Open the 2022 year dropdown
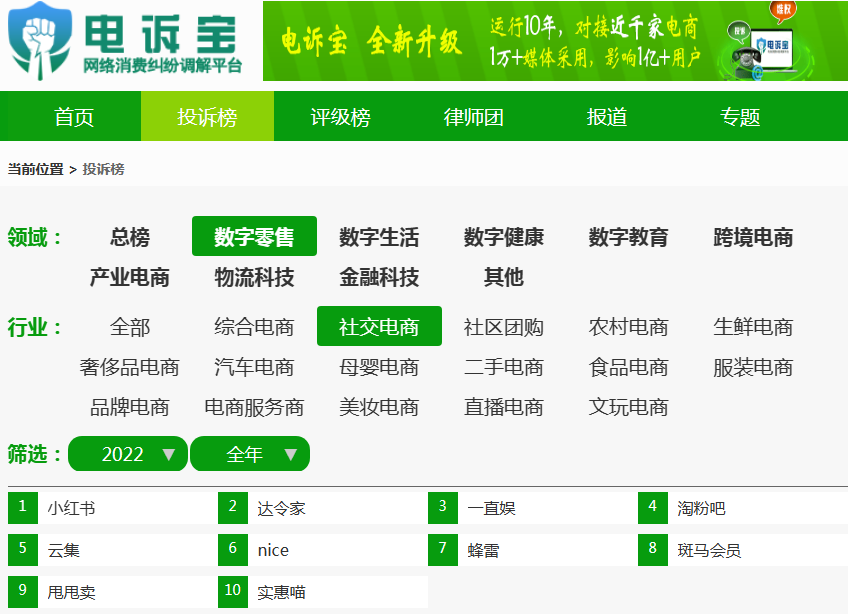Screen dimensions: 848x614 click(128, 454)
